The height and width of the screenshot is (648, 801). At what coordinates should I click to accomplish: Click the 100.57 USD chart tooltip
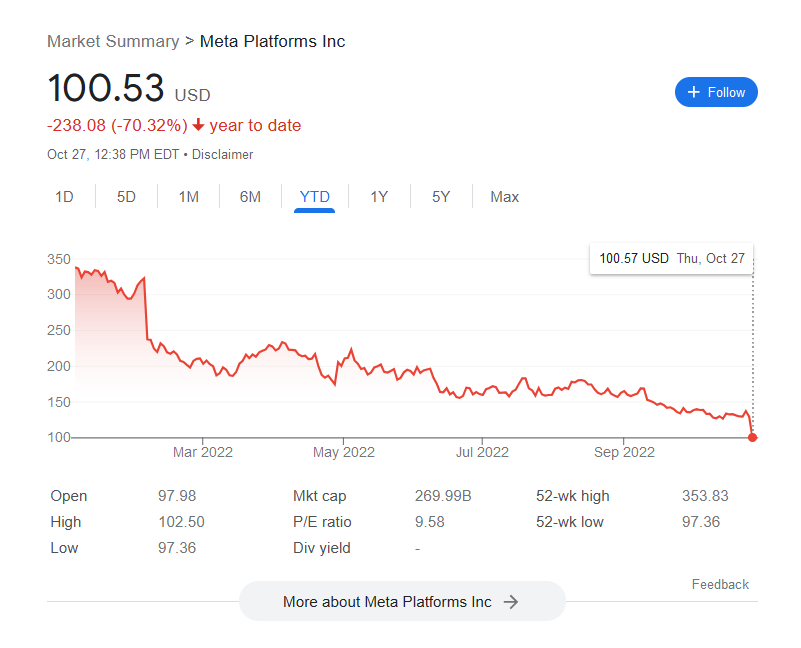671,259
